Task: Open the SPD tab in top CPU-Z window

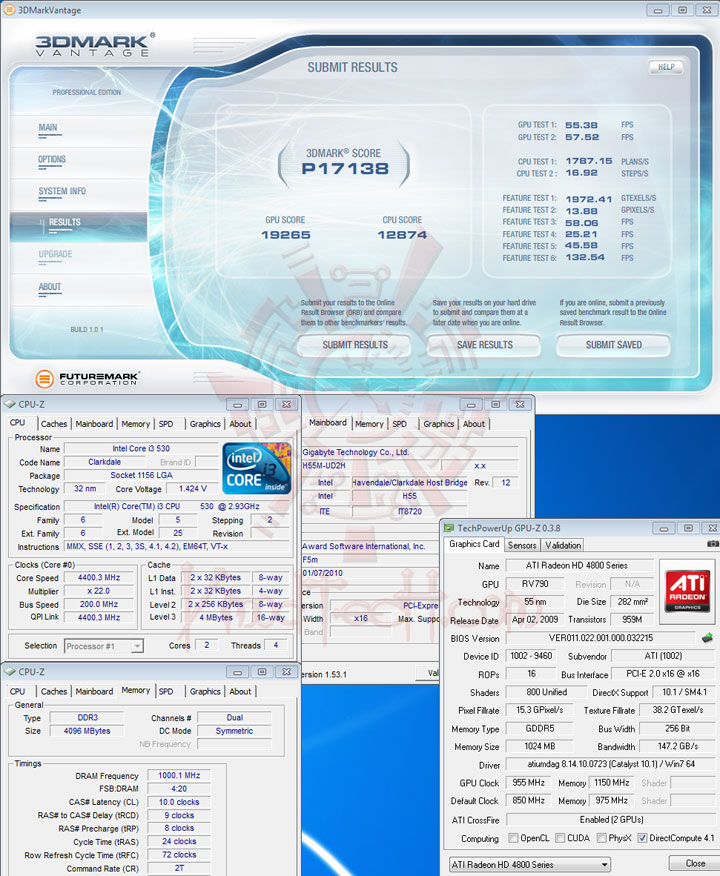Action: pyautogui.click(x=166, y=424)
